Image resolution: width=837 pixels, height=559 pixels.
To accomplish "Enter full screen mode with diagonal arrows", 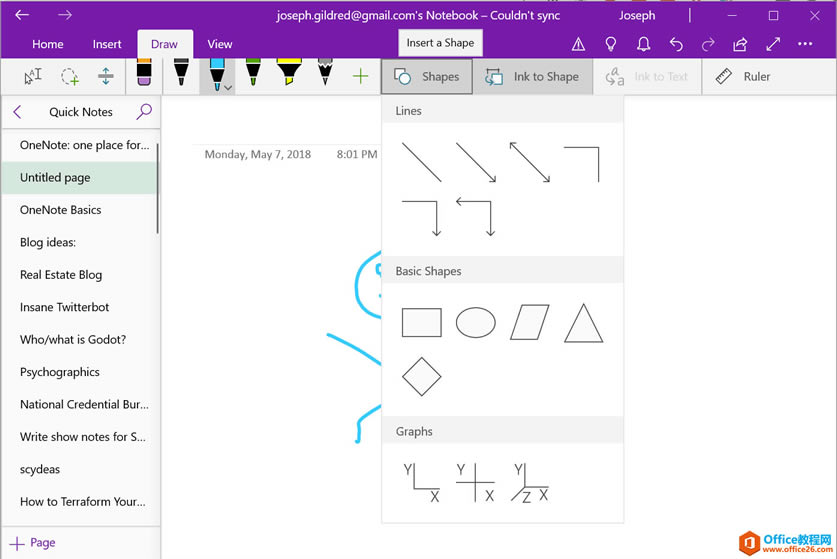I will tap(773, 44).
